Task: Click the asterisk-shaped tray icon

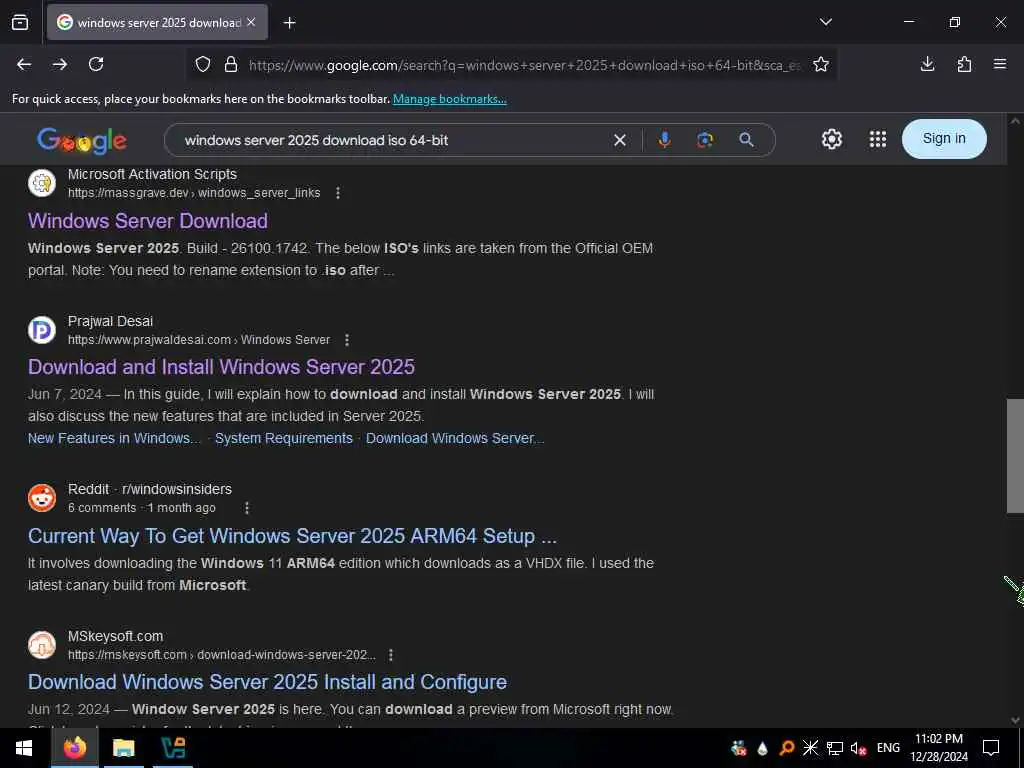Action: tap(810, 748)
